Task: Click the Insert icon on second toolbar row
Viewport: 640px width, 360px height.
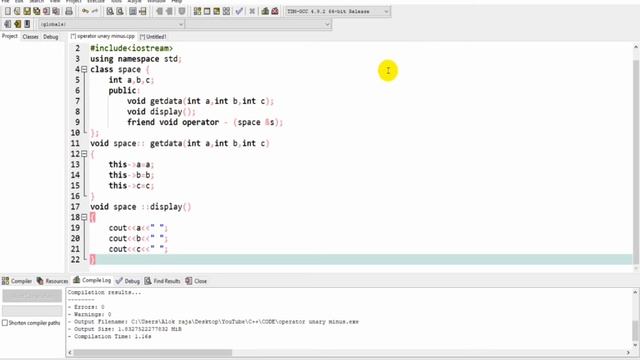Action: [x=7, y=24]
